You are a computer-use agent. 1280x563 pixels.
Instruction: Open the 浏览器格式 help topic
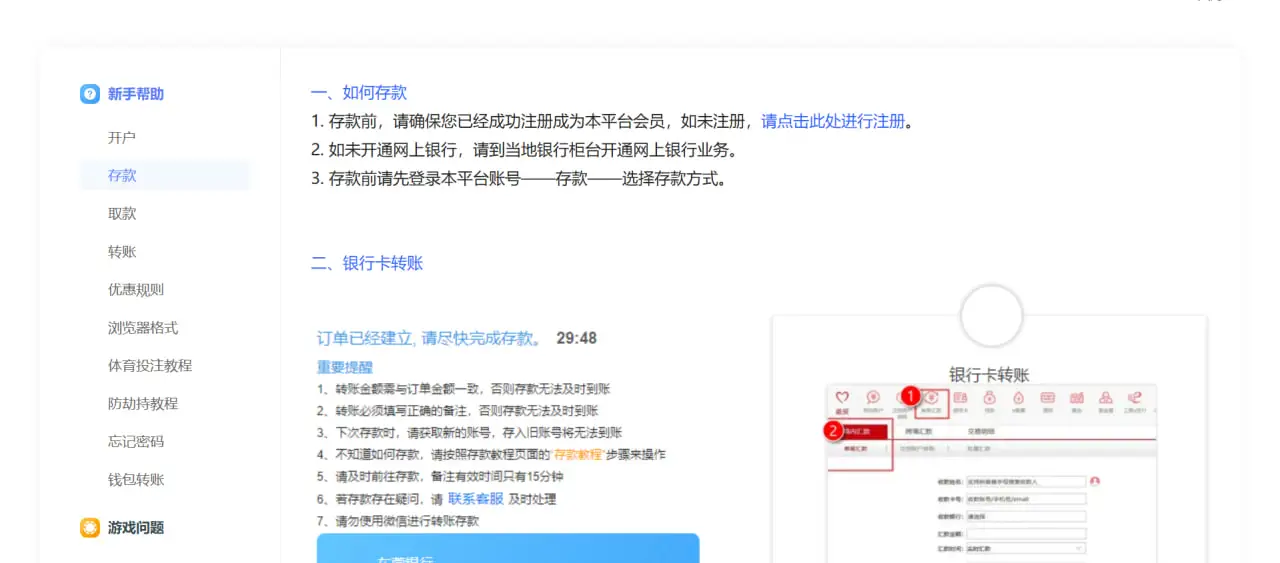143,327
